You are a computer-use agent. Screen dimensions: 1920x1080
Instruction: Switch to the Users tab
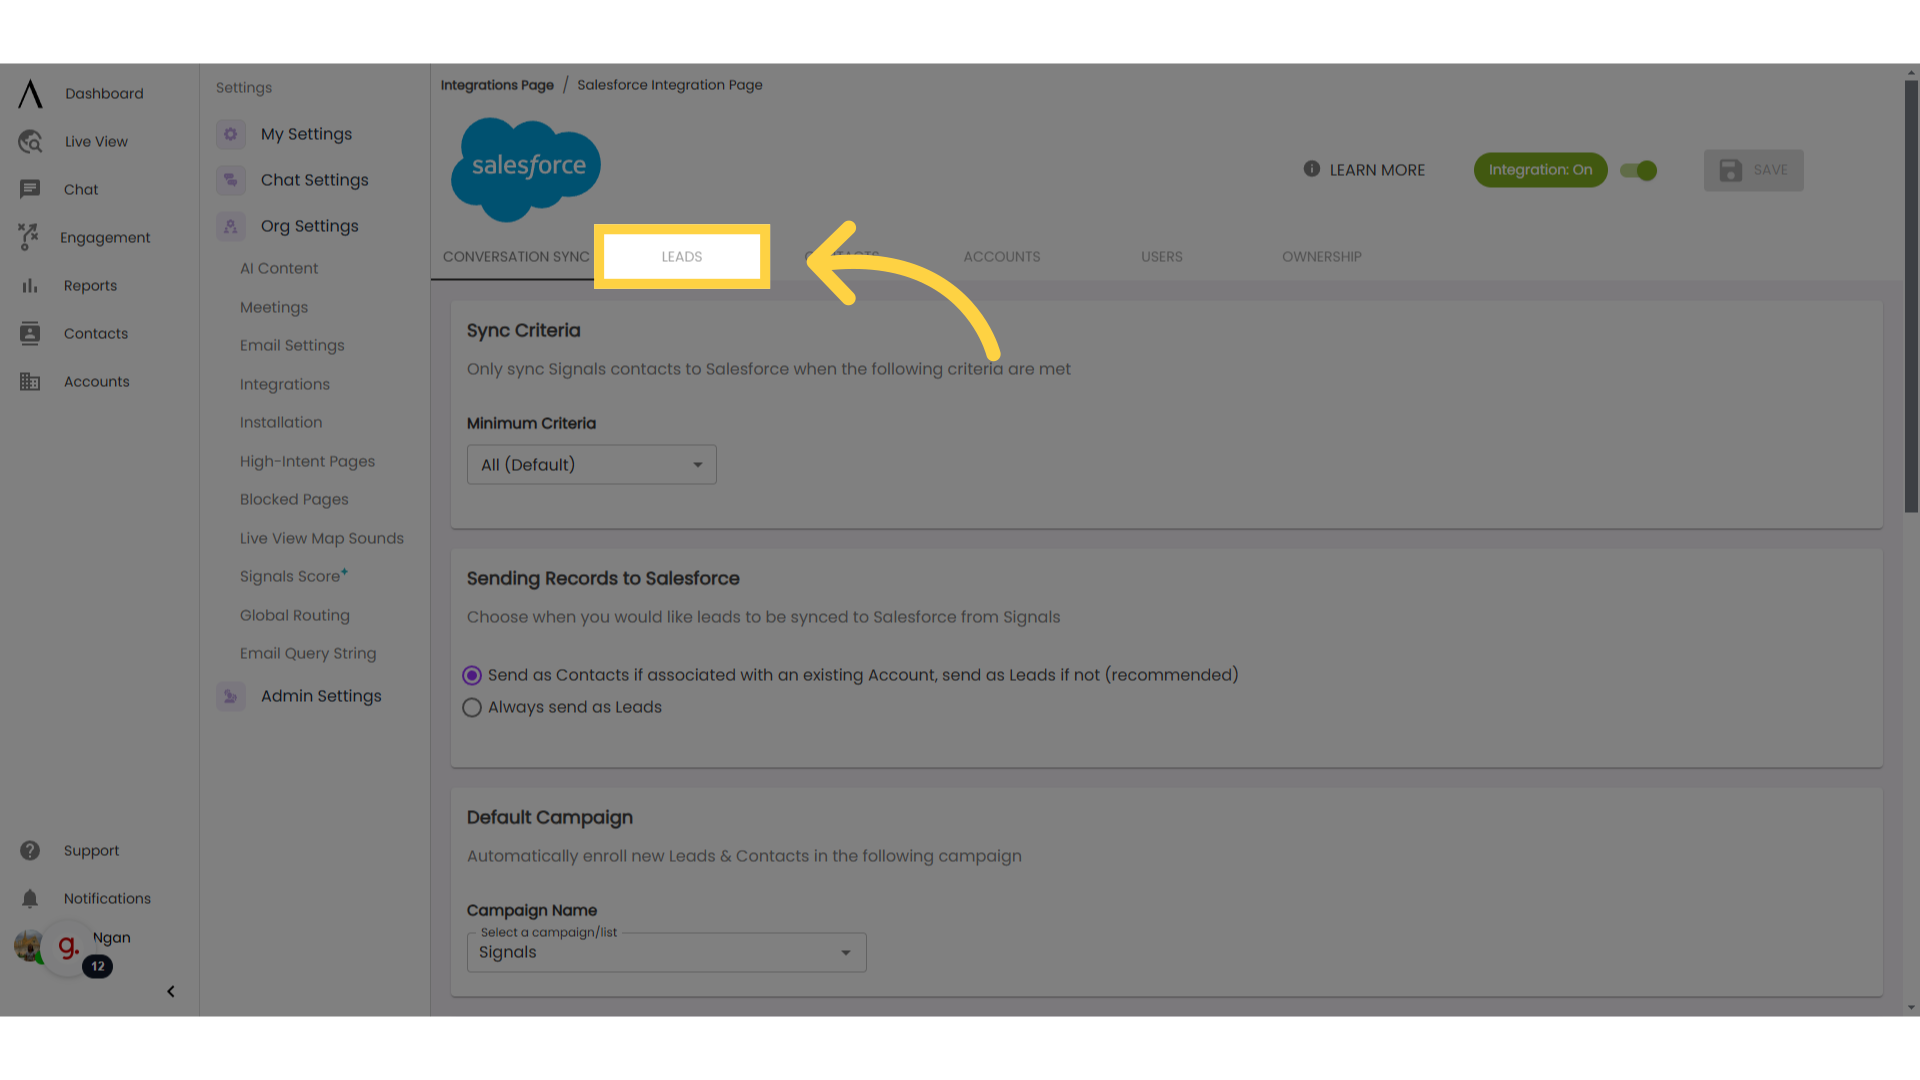[1162, 257]
